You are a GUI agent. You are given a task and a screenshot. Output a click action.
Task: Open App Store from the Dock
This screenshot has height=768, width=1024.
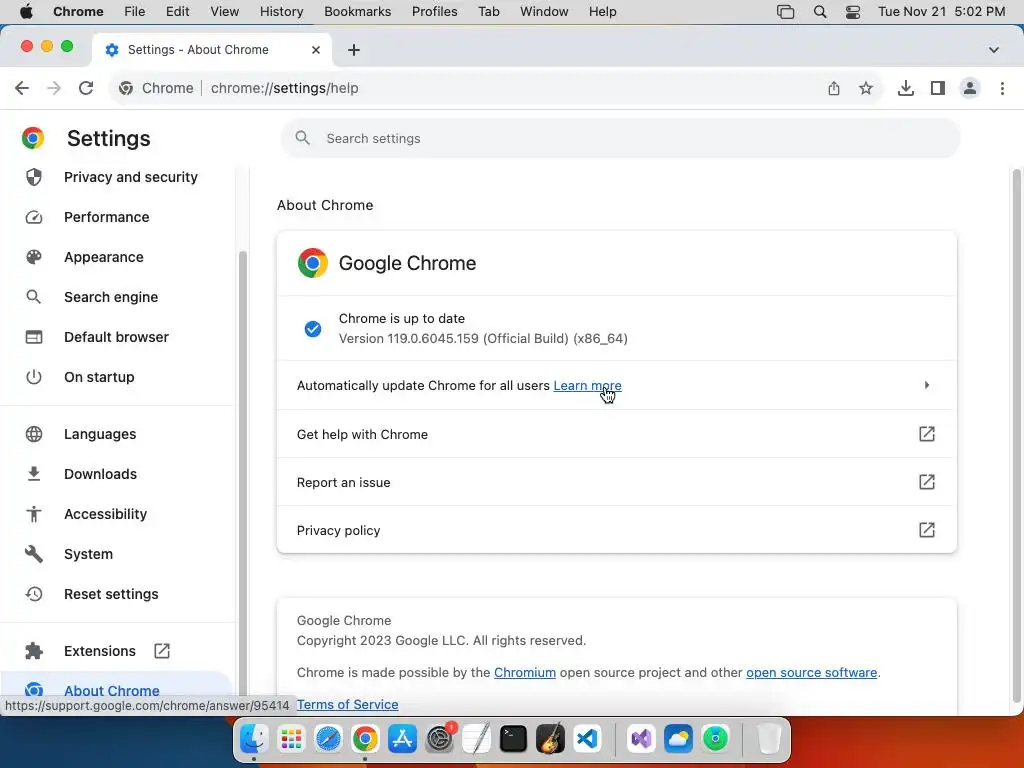[x=402, y=739]
